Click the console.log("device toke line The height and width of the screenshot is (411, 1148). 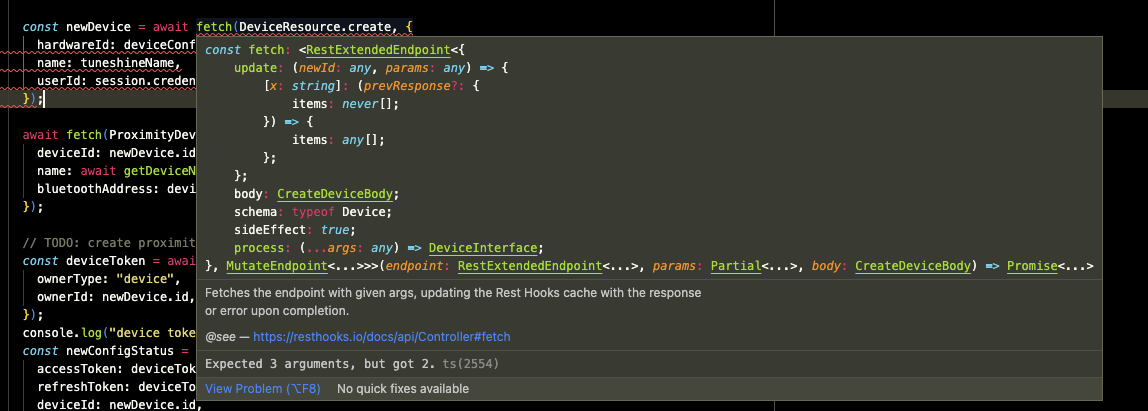pyautogui.click(x=109, y=333)
